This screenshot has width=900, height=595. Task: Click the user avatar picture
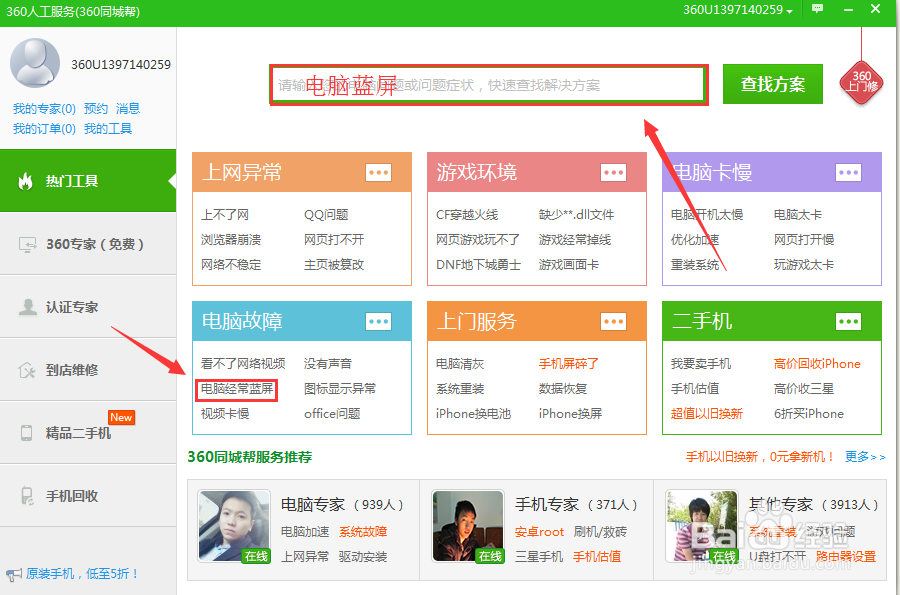35,63
